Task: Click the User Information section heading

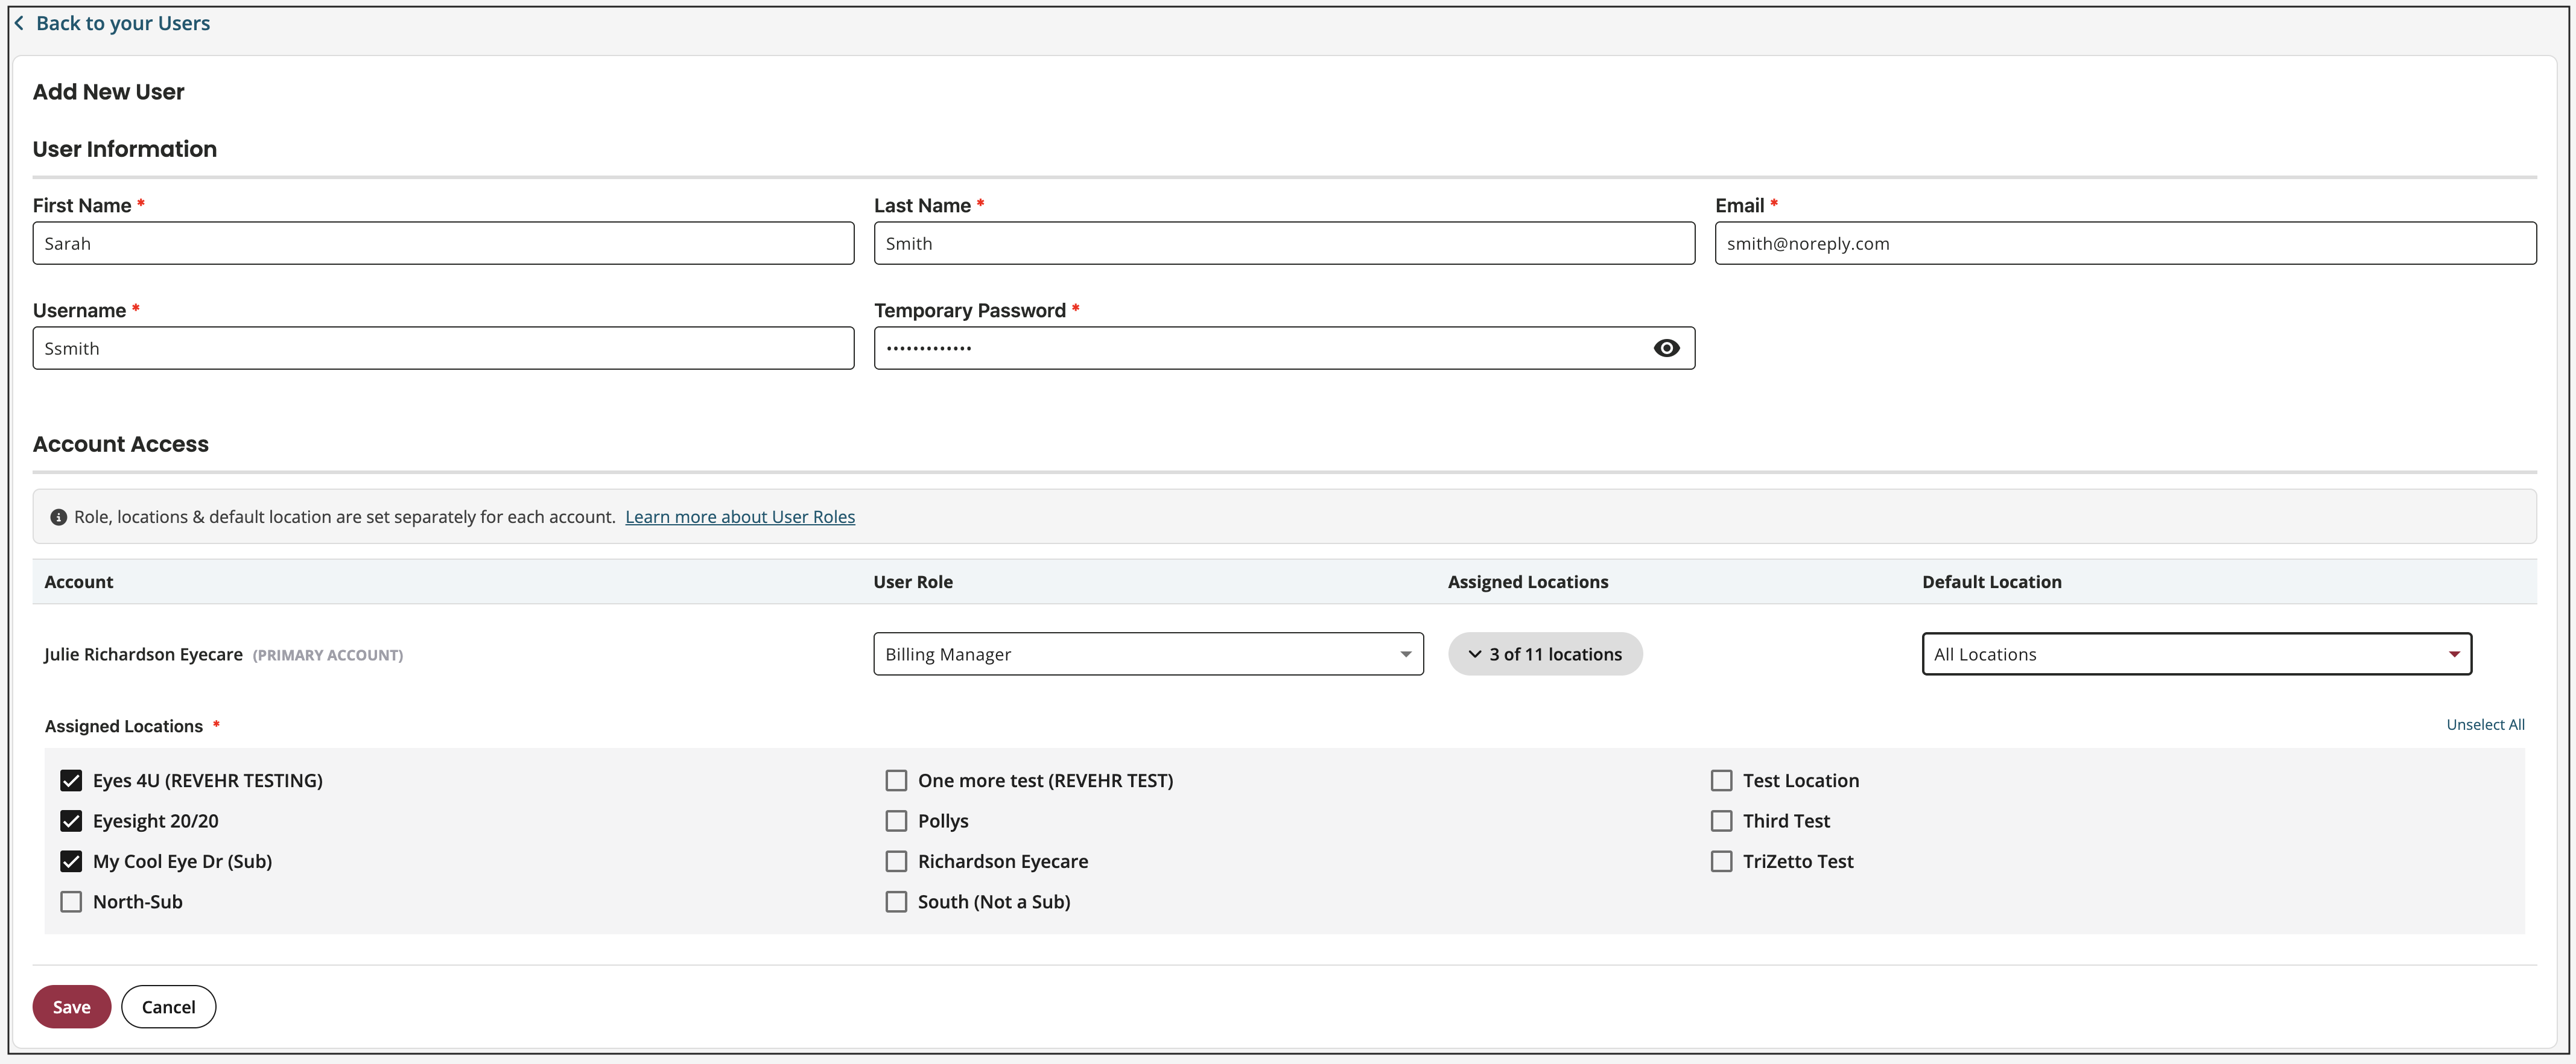Action: point(125,149)
